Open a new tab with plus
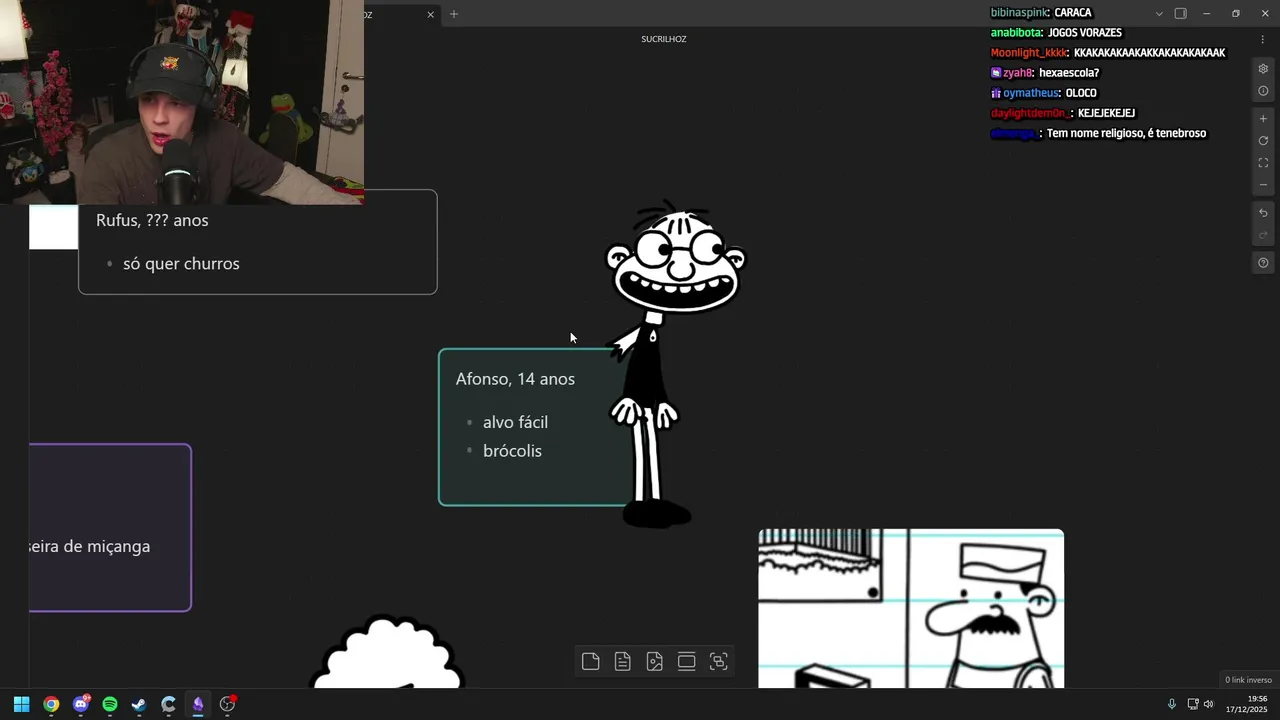 (x=453, y=14)
